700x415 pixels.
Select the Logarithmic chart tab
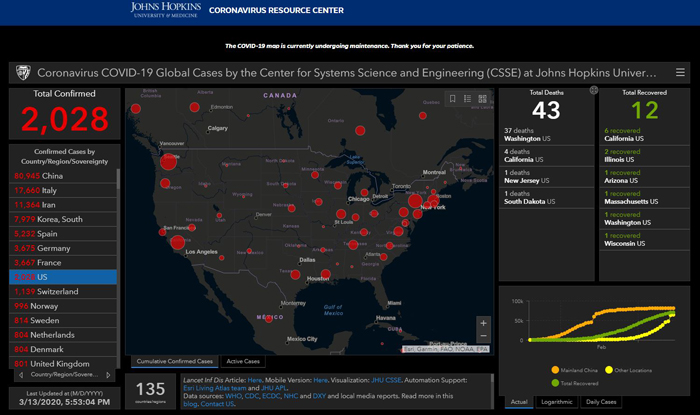click(556, 402)
